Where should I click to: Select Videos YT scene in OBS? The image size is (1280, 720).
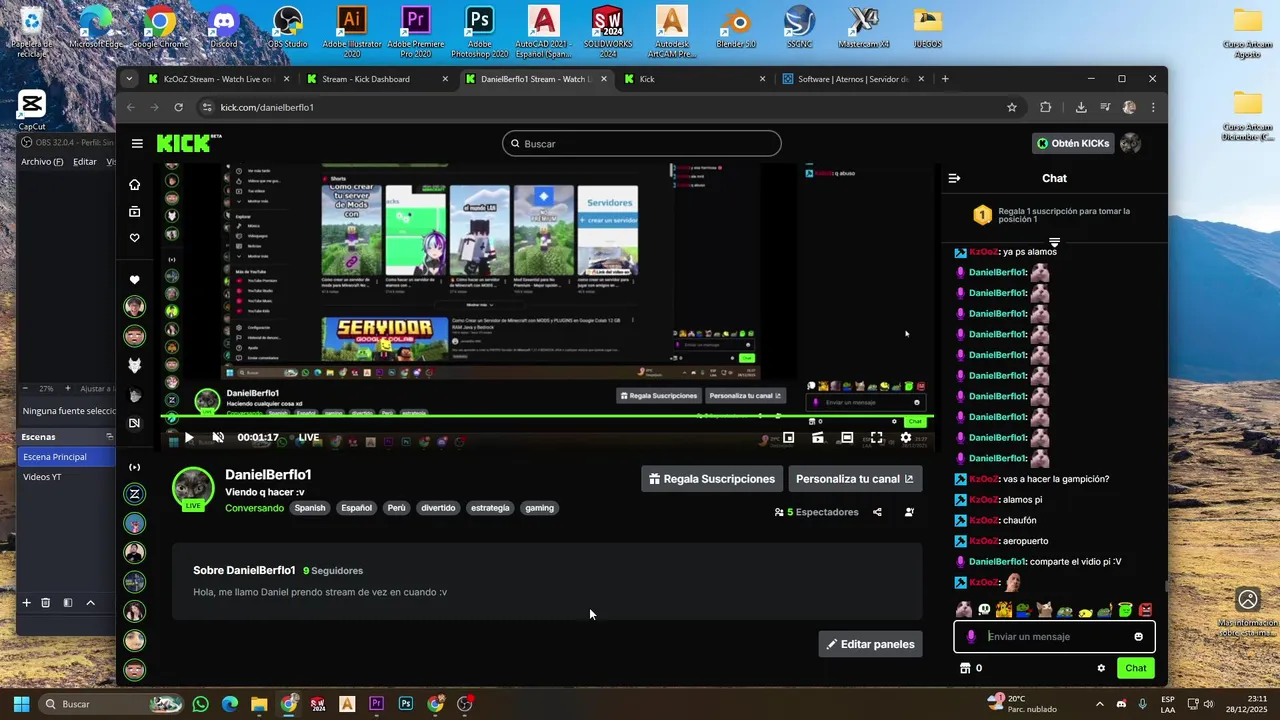pos(67,477)
